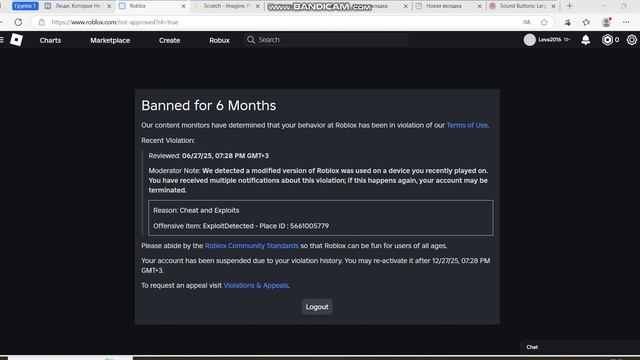640x360 pixels.
Task: Open browser favorites list icon
Action: click(x=586, y=22)
